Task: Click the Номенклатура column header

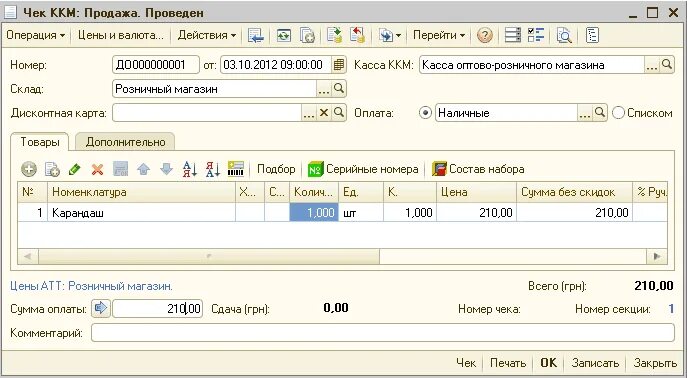Action: (x=141, y=192)
